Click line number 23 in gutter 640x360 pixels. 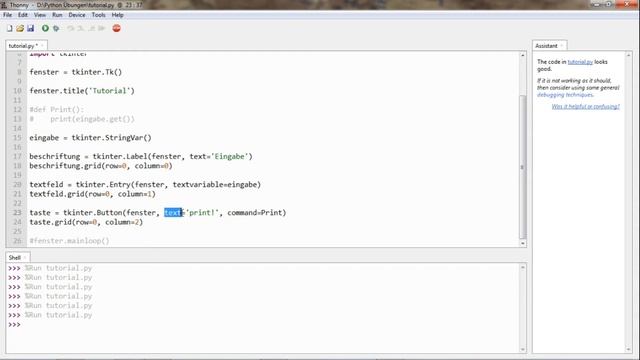[17, 213]
